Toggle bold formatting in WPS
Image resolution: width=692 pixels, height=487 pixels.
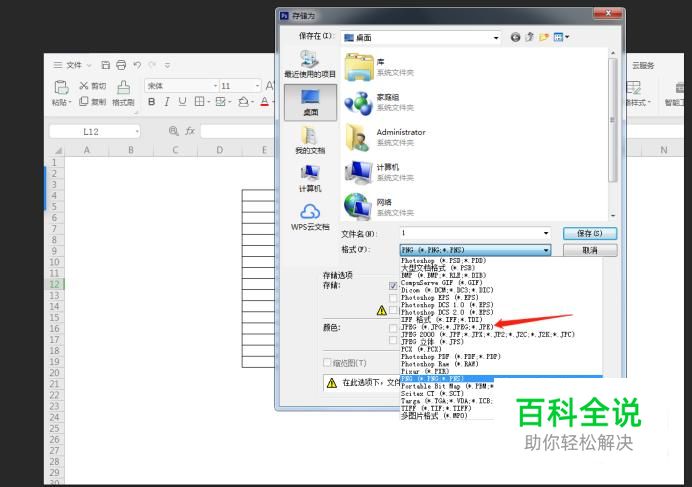coord(151,102)
